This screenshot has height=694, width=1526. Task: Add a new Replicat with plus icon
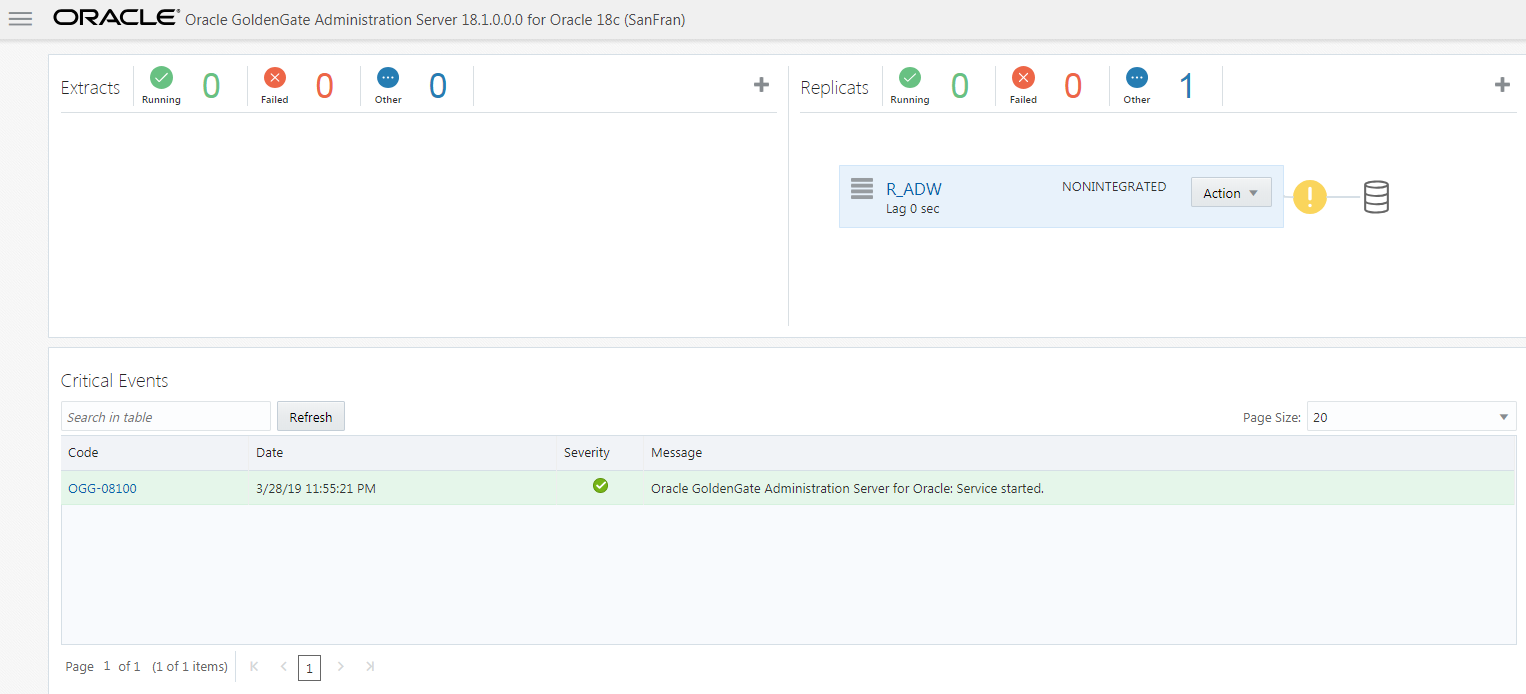pyautogui.click(x=1502, y=85)
